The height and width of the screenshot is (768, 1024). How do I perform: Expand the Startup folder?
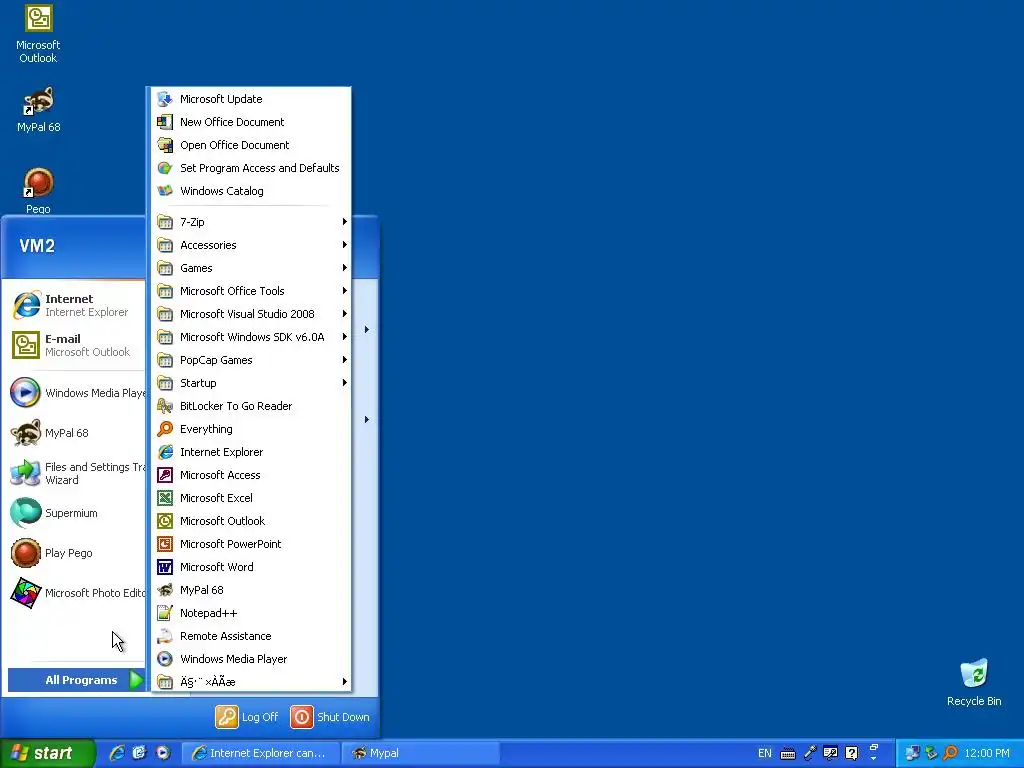pos(249,383)
